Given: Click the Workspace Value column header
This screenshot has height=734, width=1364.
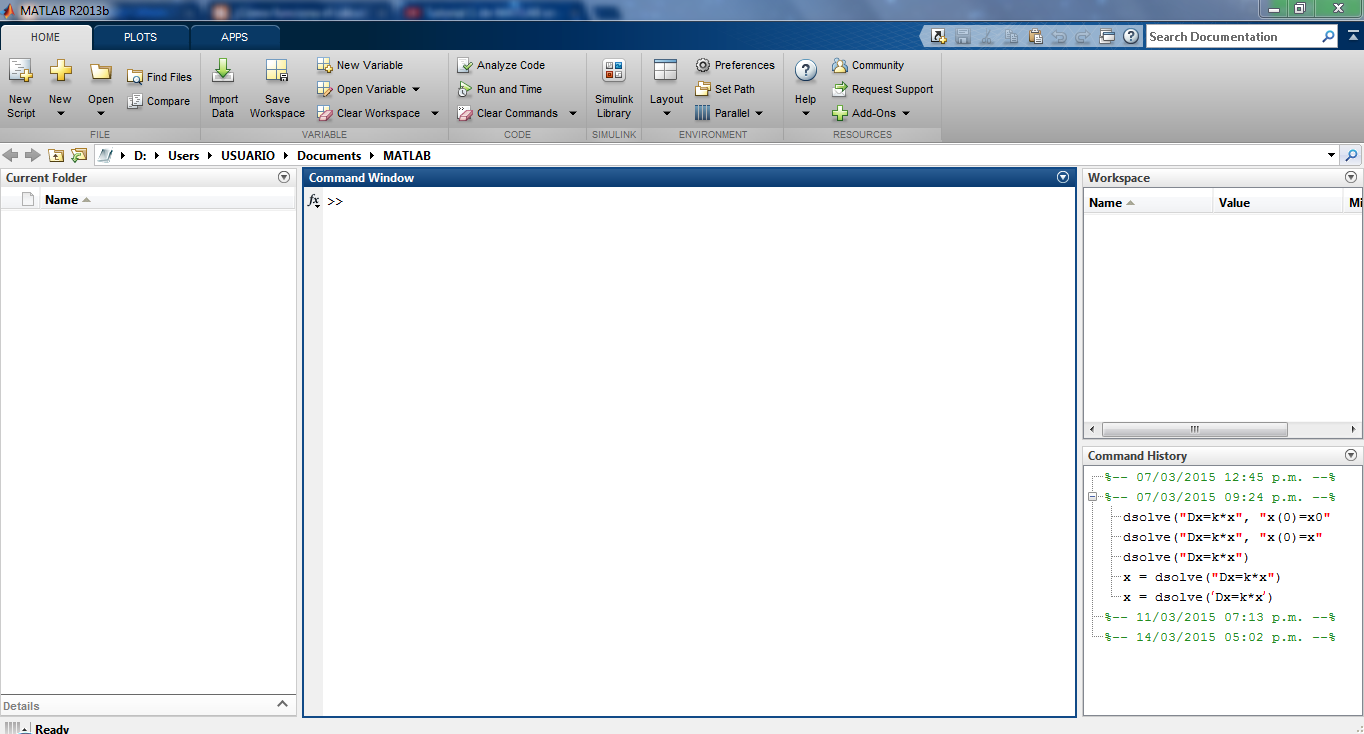Looking at the screenshot, I should (x=1279, y=202).
